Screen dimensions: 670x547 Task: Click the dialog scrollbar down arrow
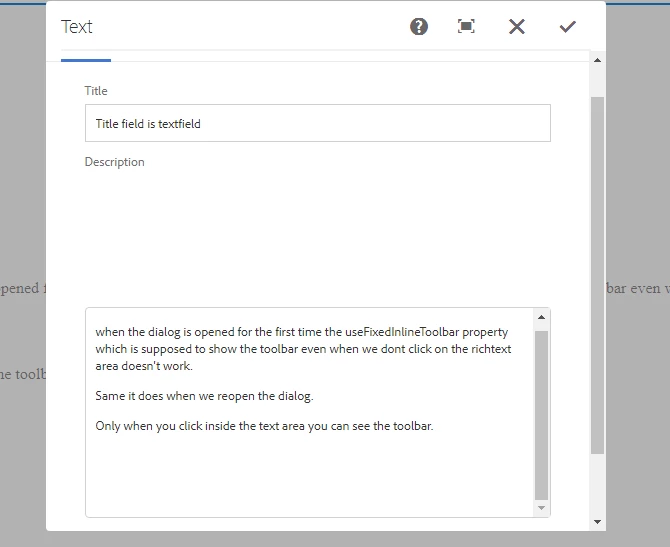pos(597,522)
